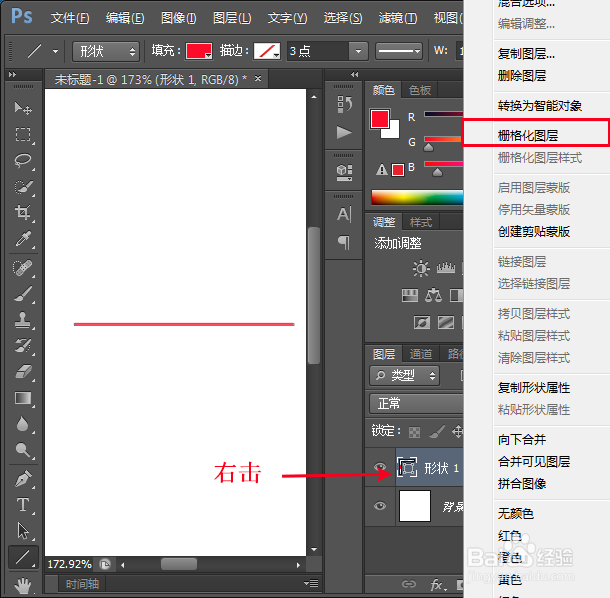Choose 创建剪贴蒙版 in context menu
This screenshot has height=598, width=610.
click(x=534, y=232)
